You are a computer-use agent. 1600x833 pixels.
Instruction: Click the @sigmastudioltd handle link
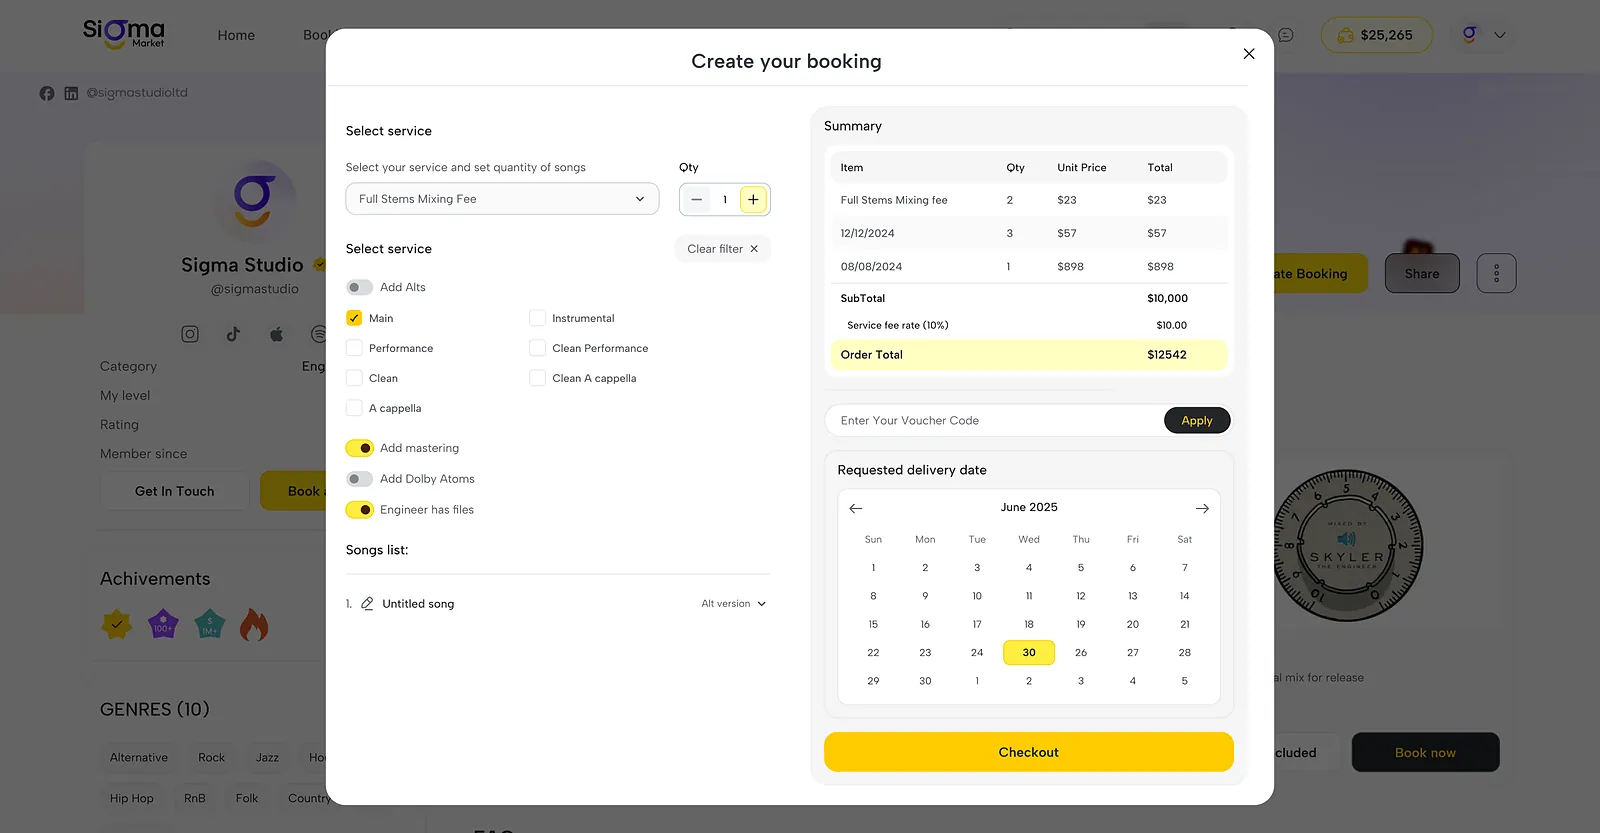(137, 93)
